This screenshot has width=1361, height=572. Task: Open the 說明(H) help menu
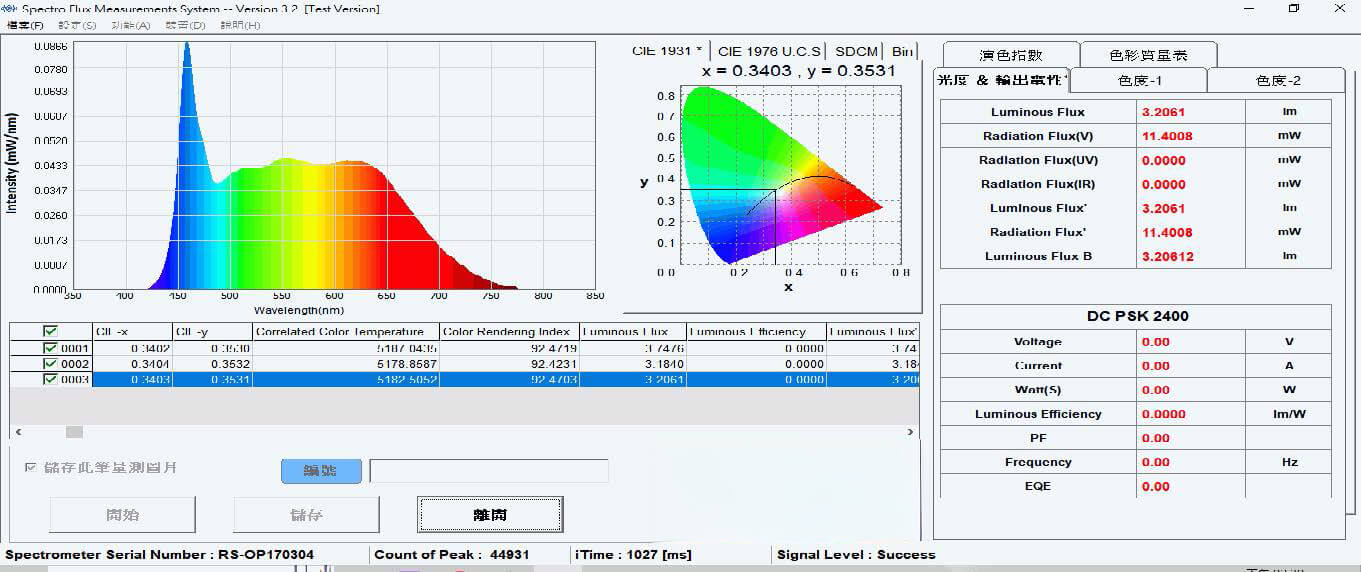(238, 25)
